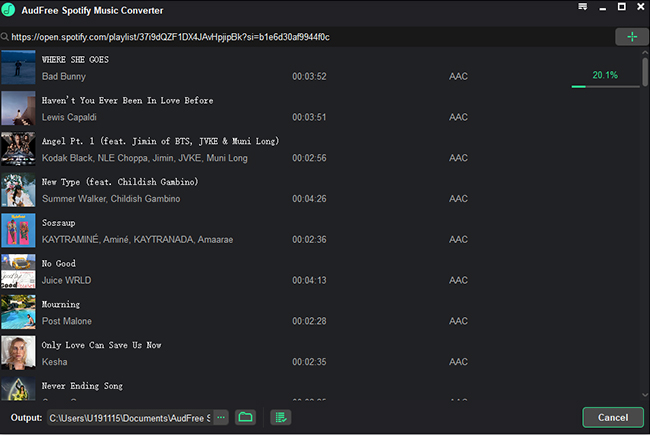Viewport: 650px width, 435px height.
Task: Click duration 00:02:36
Action: point(309,240)
